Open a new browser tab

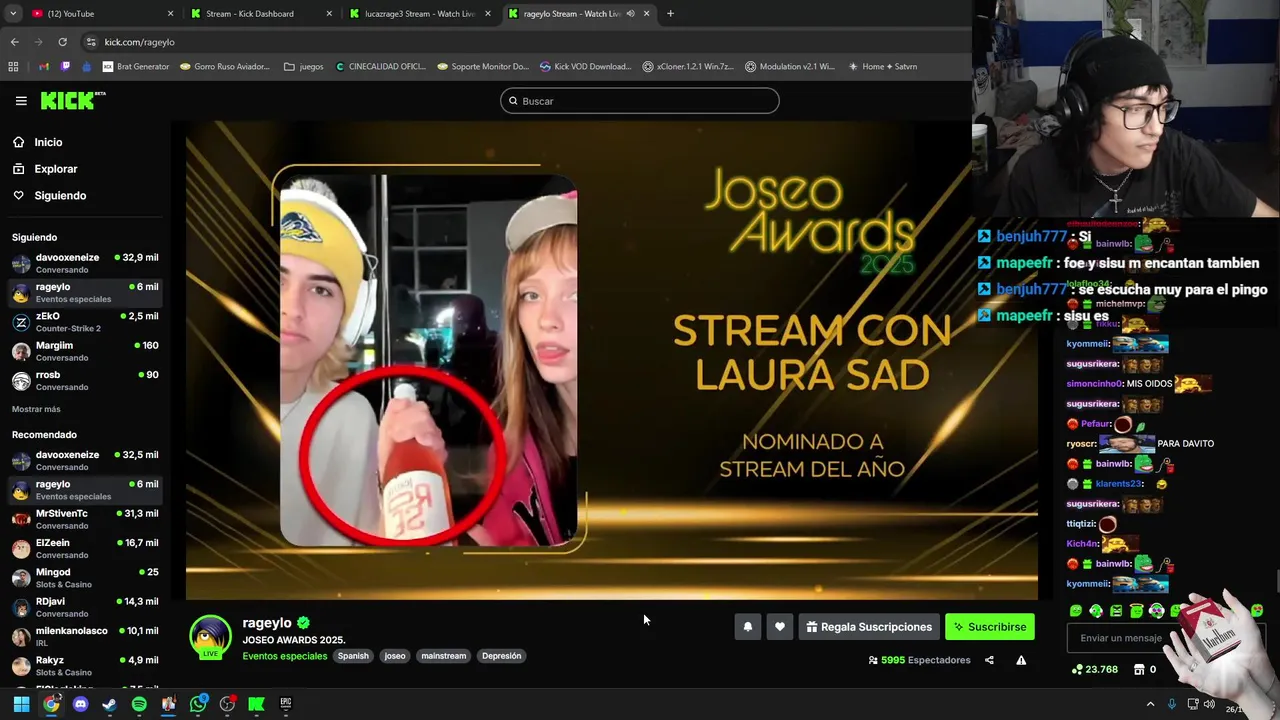[x=670, y=14]
